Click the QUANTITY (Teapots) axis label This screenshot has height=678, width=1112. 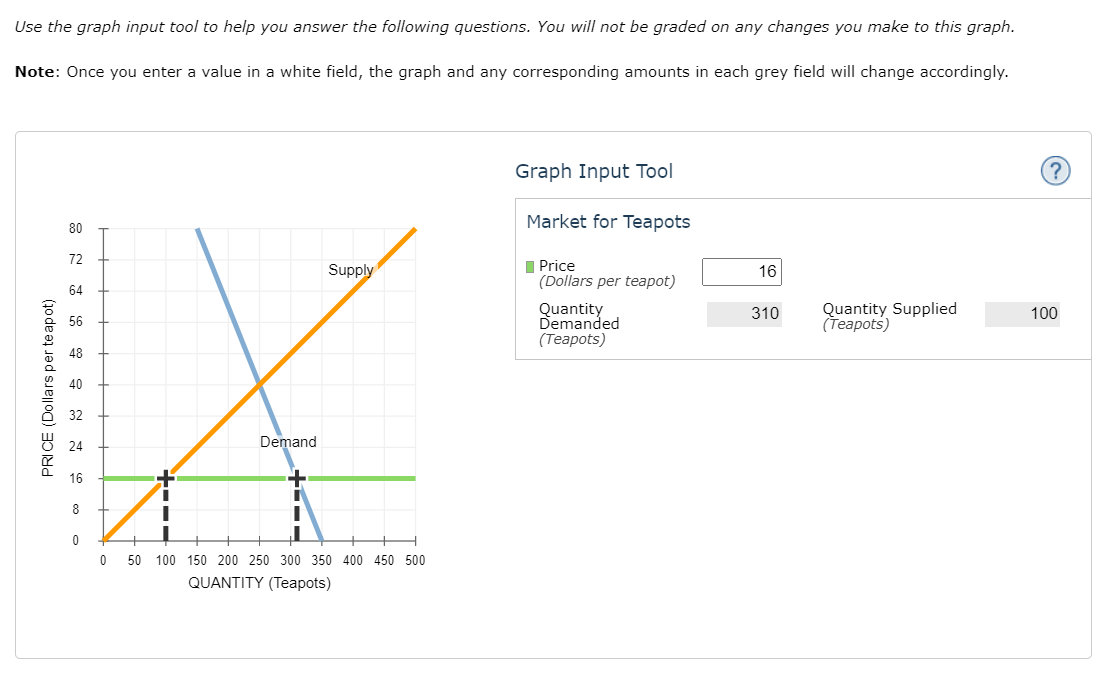pyautogui.click(x=258, y=582)
